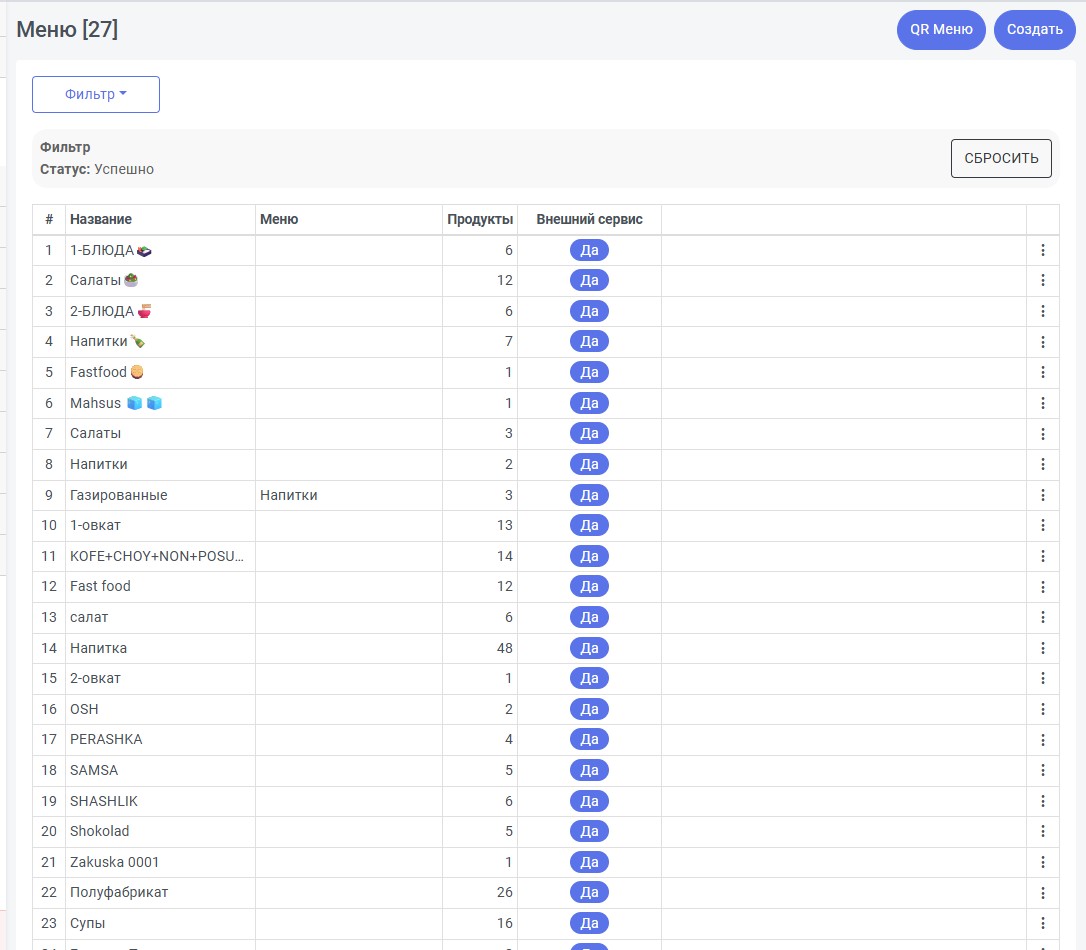Open actions menu for салат row
This screenshot has height=950, width=1086.
click(x=1042, y=617)
